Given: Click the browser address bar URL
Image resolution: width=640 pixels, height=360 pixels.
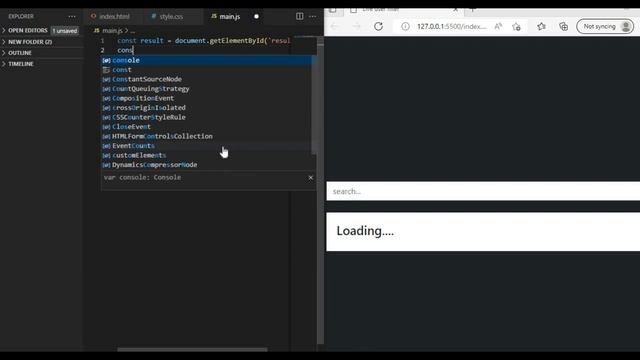Looking at the screenshot, I should [x=451, y=27].
